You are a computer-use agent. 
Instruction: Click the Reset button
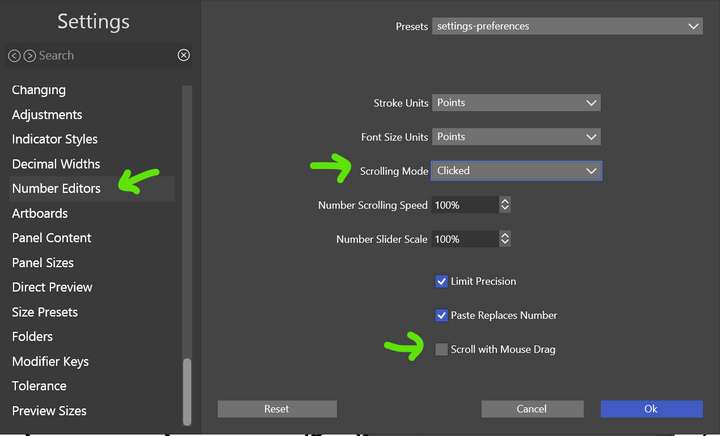click(277, 409)
